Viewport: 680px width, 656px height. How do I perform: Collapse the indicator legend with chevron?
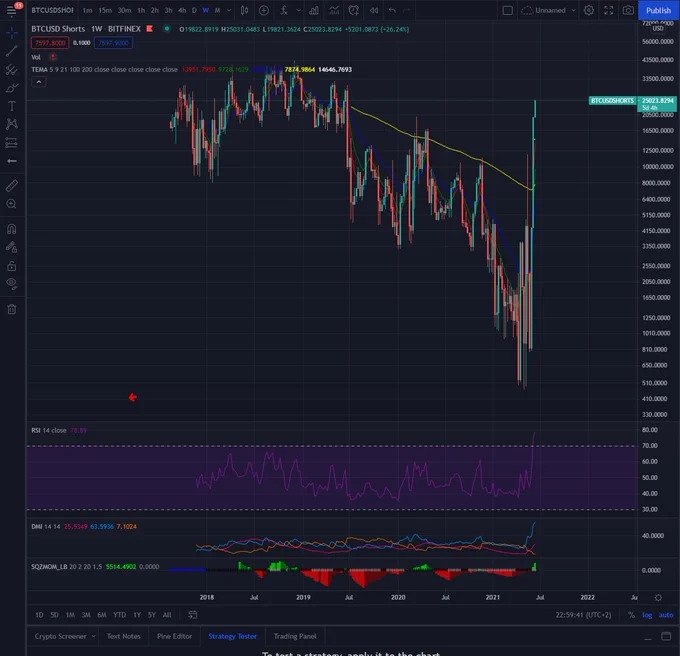pos(39,82)
